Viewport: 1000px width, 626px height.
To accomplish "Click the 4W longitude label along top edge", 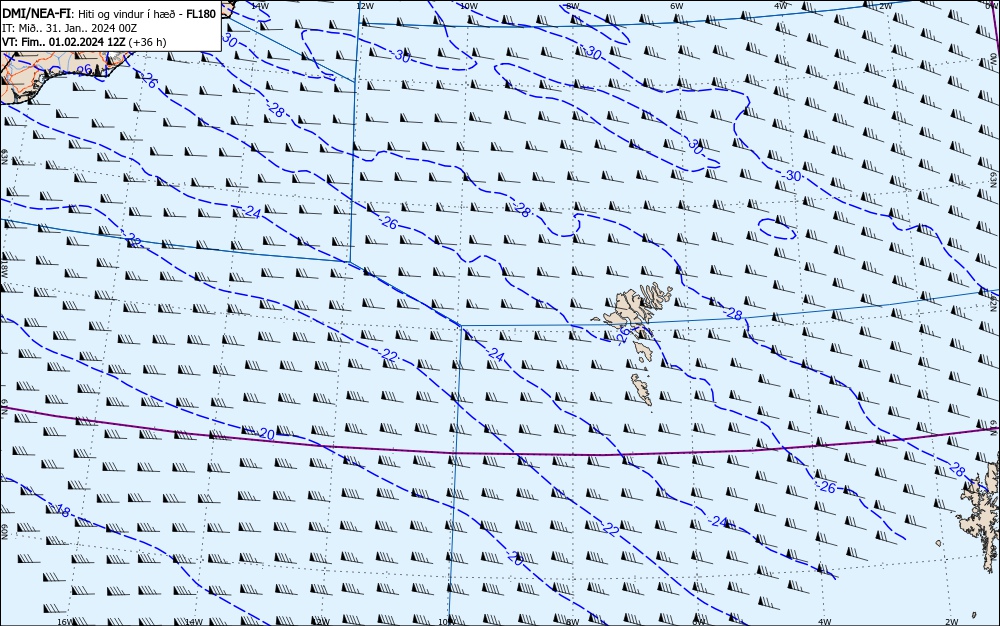I will tap(781, 5).
